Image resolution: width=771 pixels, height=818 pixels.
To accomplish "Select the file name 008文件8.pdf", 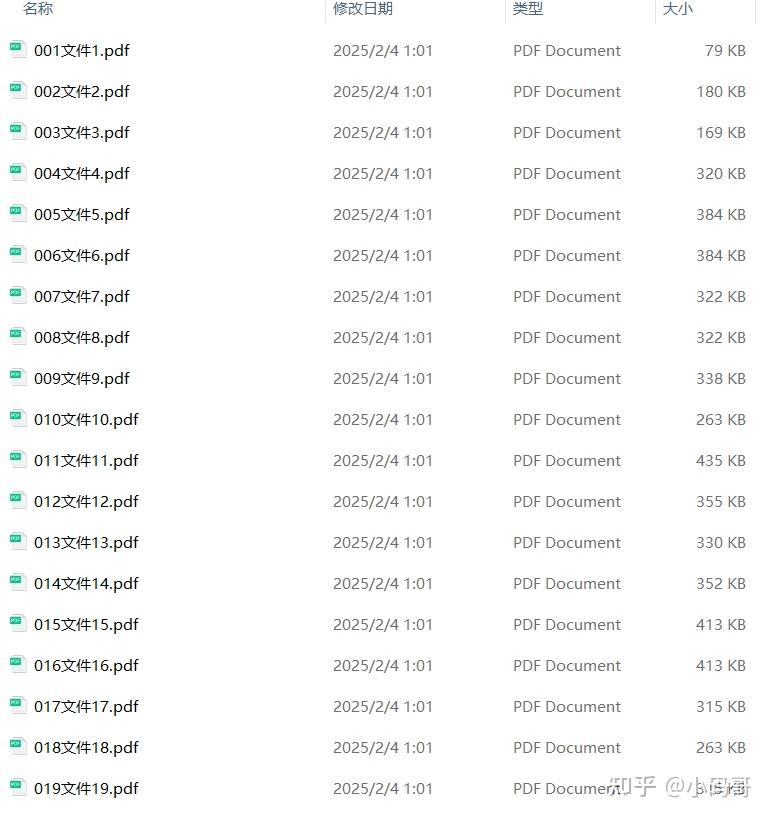I will pos(82,338).
